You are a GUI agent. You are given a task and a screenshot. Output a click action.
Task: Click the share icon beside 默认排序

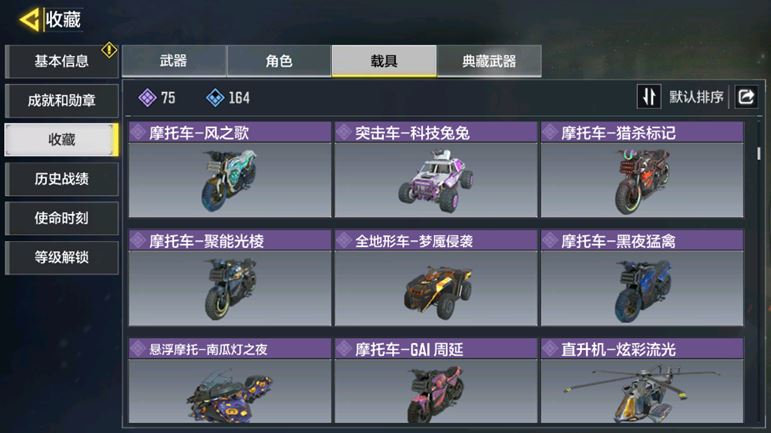tap(746, 96)
